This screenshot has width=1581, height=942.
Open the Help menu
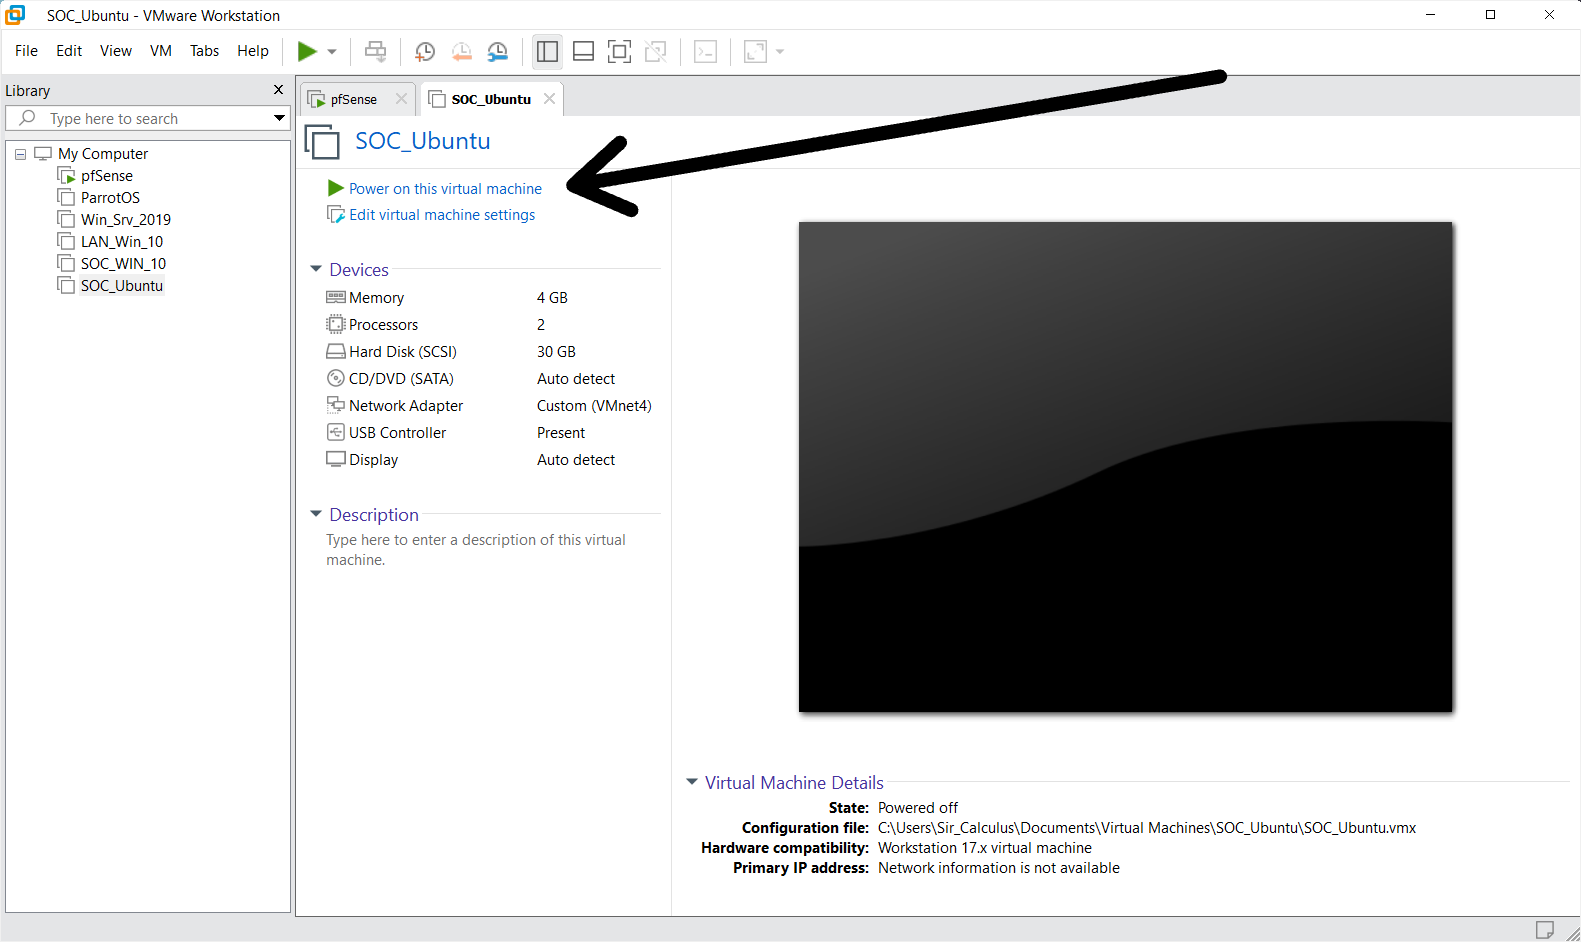pyautogui.click(x=253, y=51)
